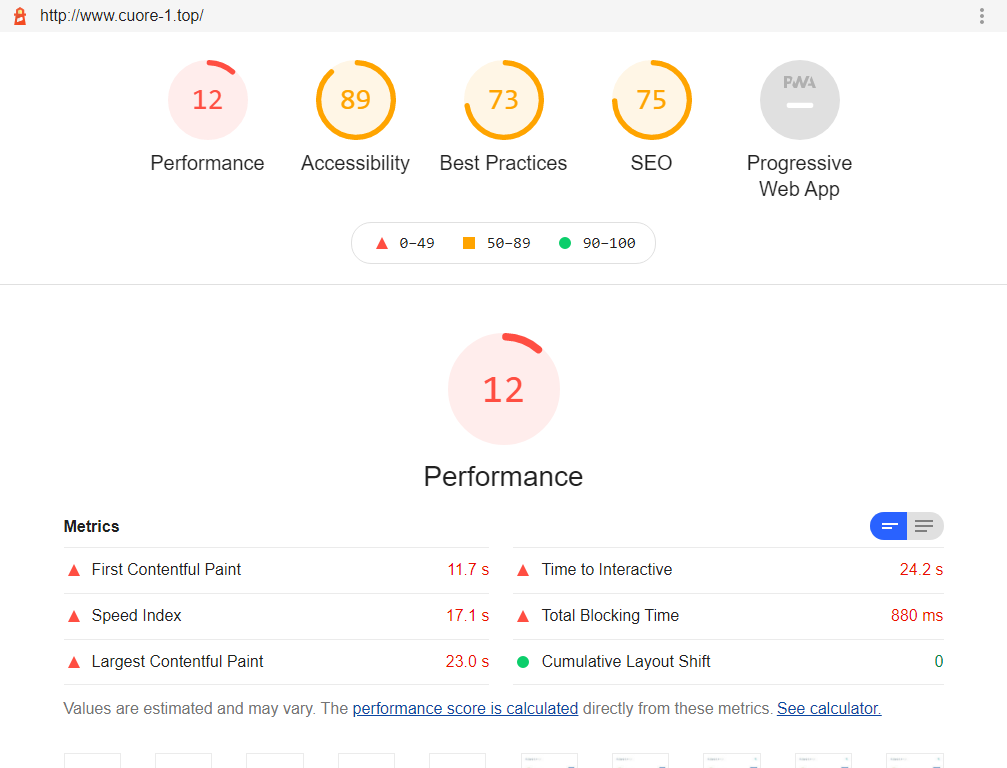Open SEO score gauge 75

click(651, 100)
